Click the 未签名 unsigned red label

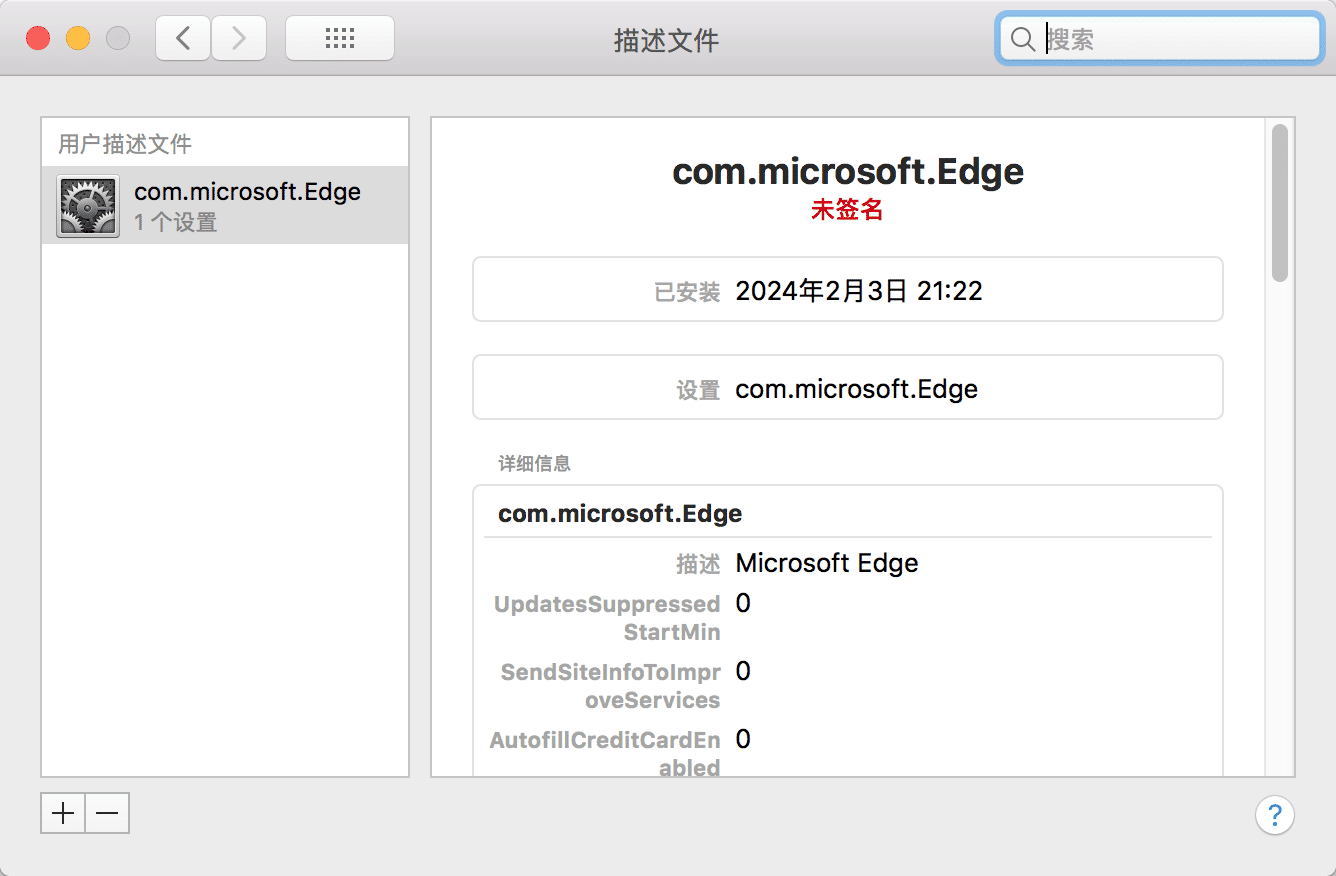[x=847, y=210]
